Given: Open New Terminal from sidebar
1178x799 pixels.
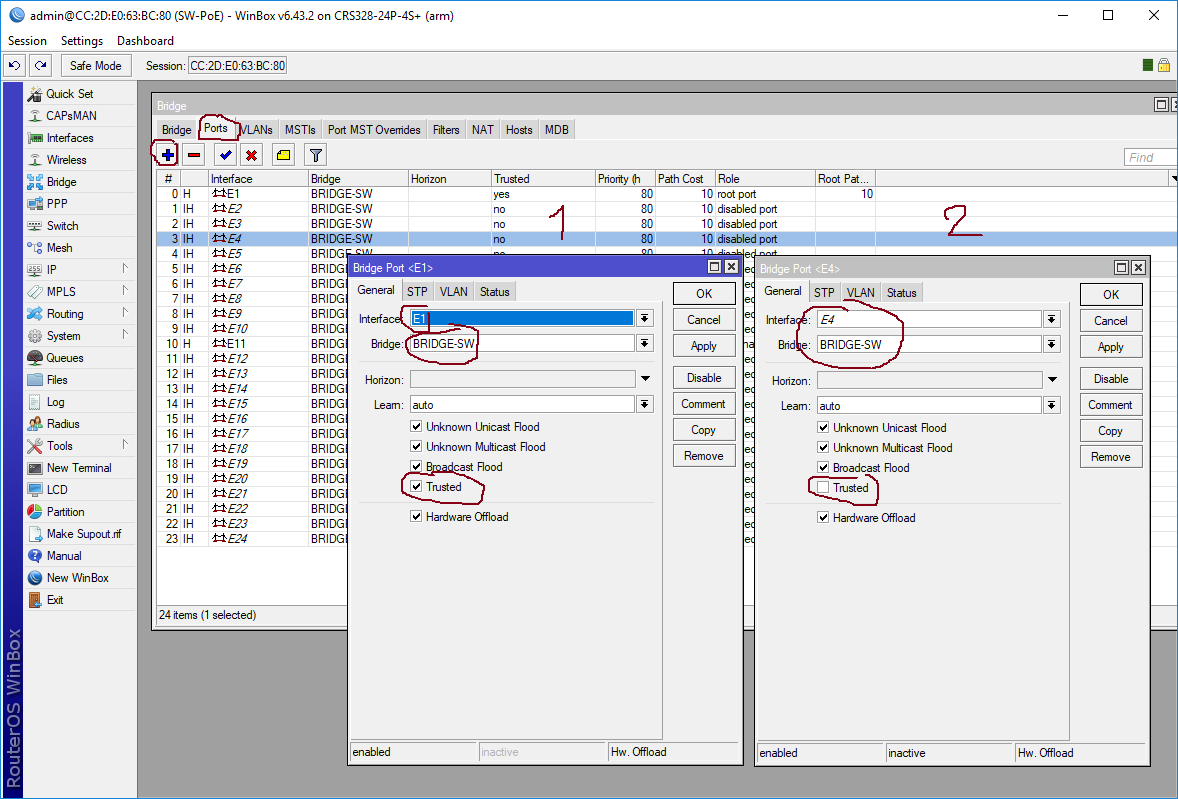Looking at the screenshot, I should coord(79,468).
